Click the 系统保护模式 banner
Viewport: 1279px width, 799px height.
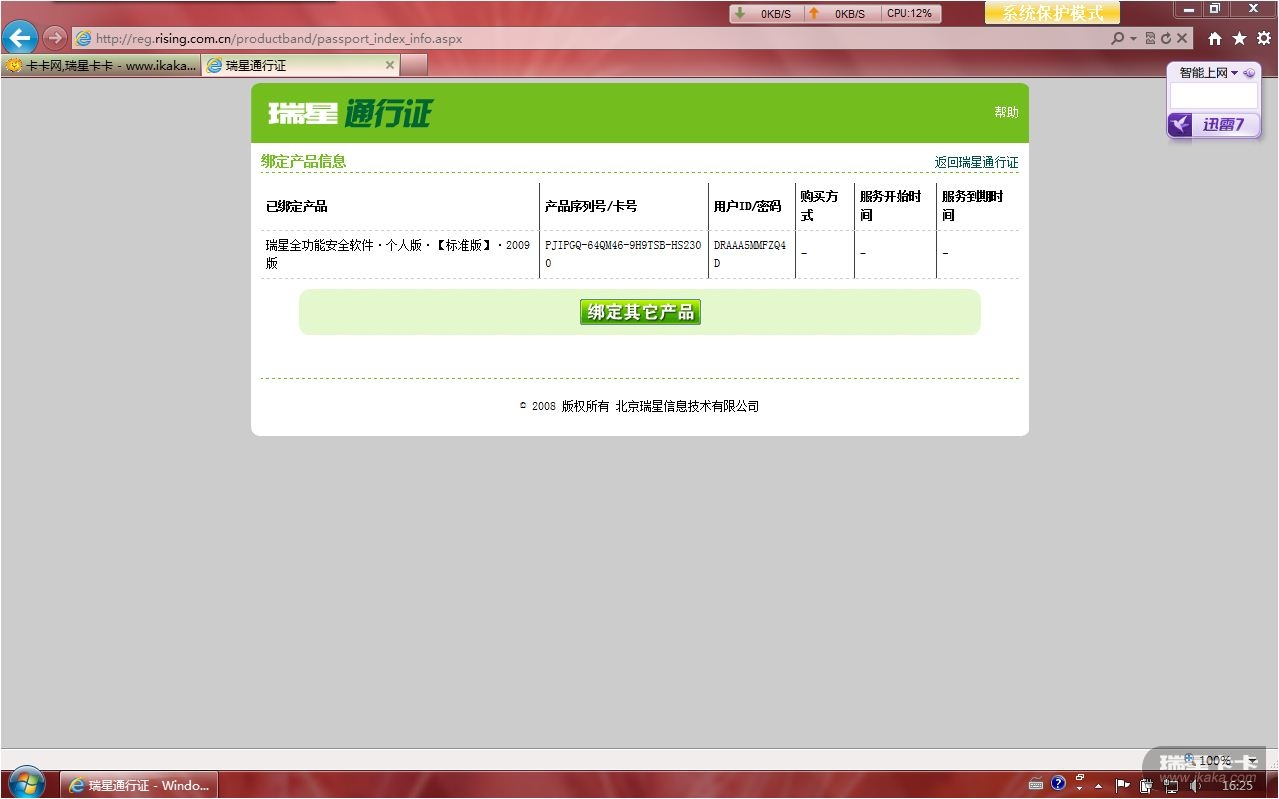point(1052,13)
